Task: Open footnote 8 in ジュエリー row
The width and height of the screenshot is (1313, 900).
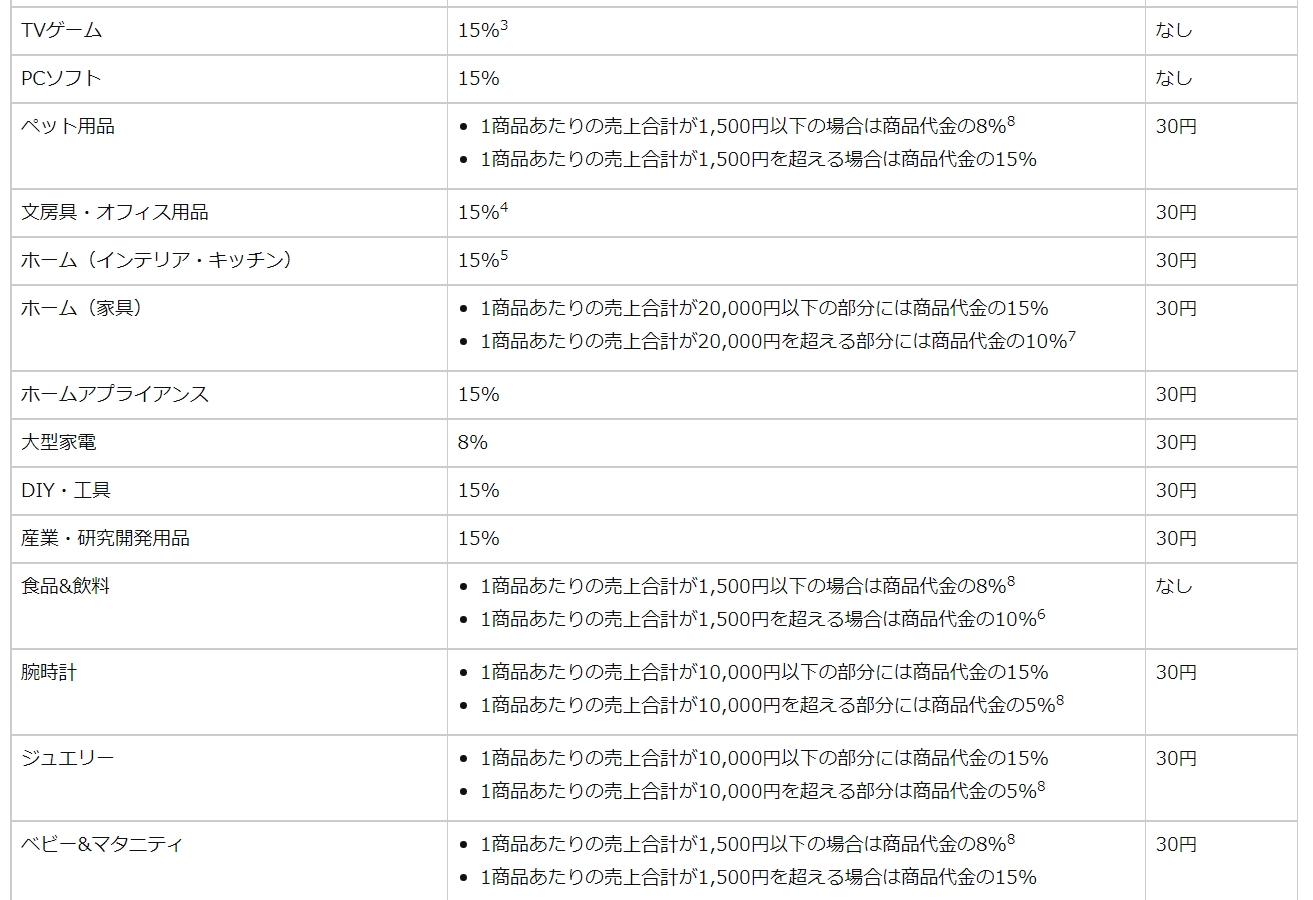Action: tap(1041, 786)
